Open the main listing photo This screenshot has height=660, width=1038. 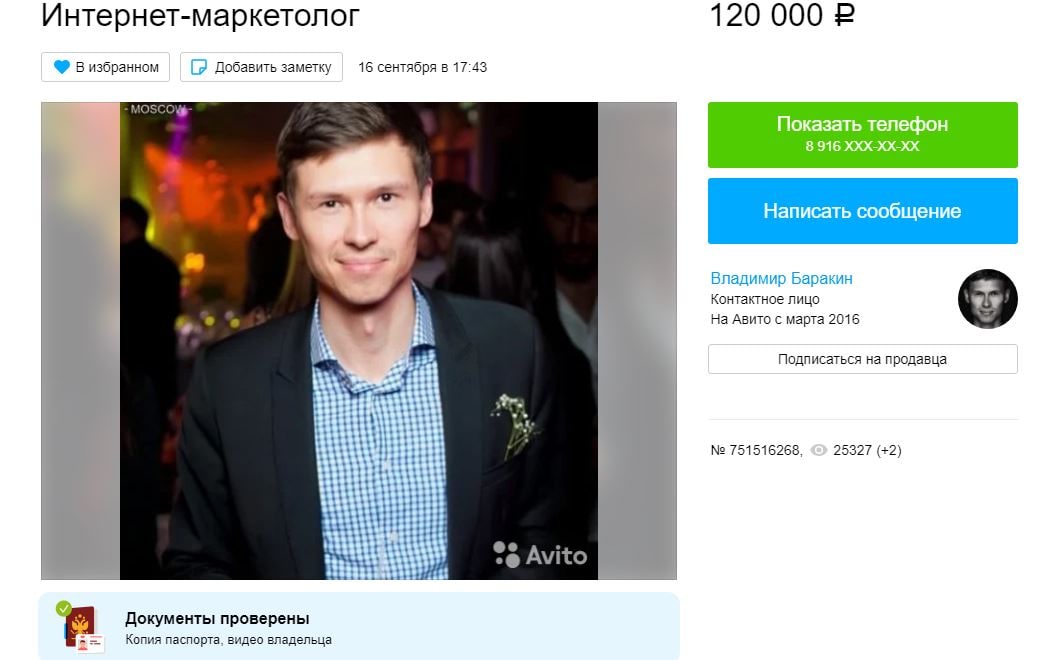[359, 341]
